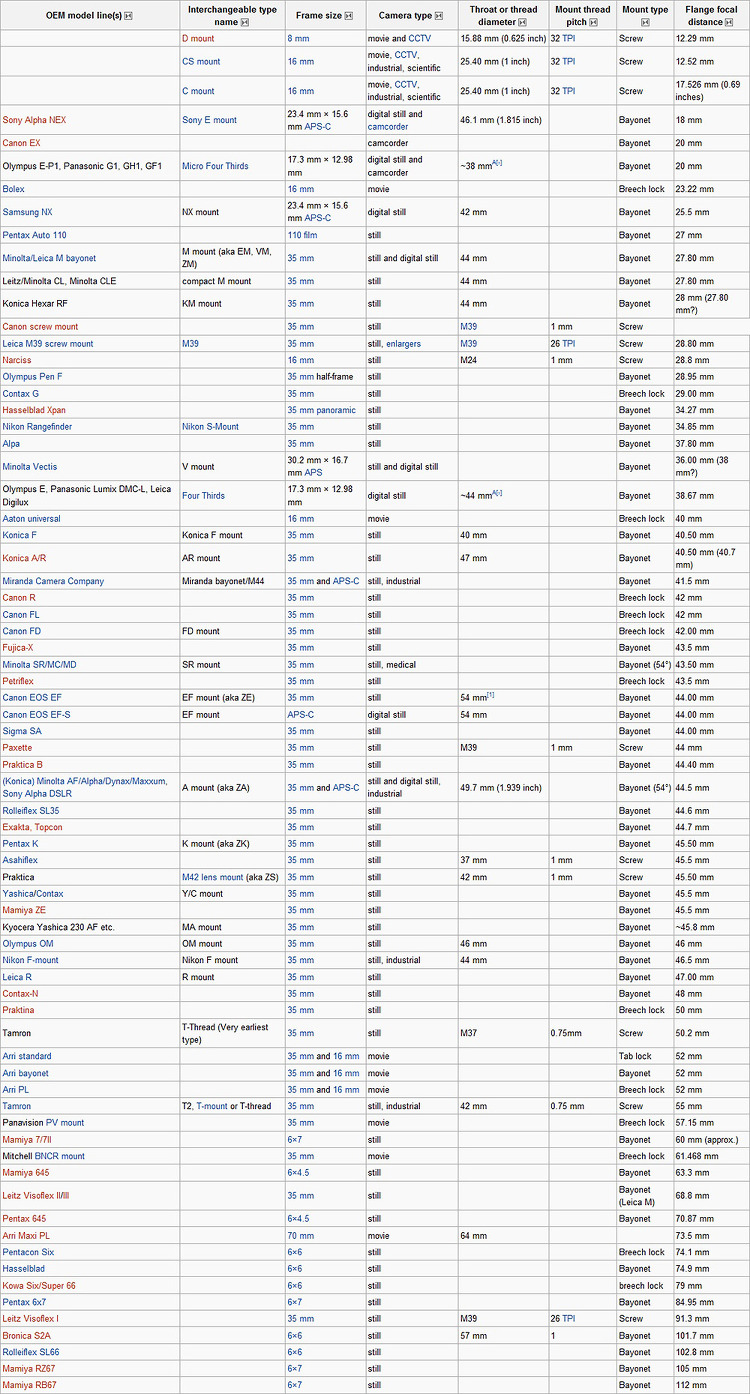This screenshot has height=1394, width=750.
Task: Open the Micro Four Thirds link
Action: pyautogui.click(x=215, y=165)
